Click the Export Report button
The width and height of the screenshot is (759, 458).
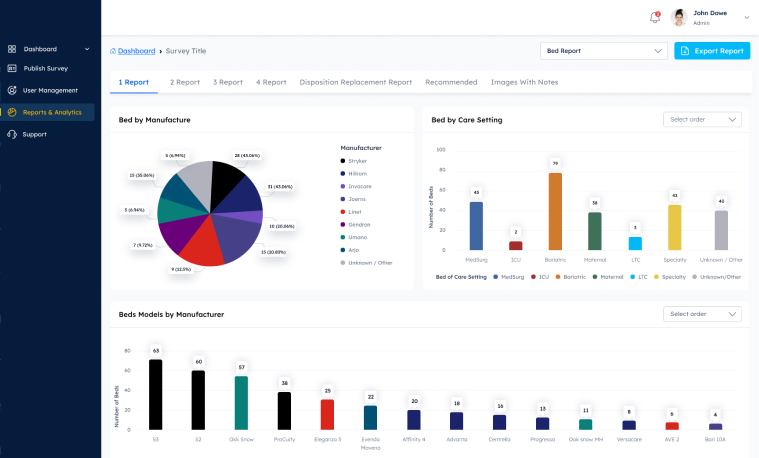pyautogui.click(x=711, y=51)
